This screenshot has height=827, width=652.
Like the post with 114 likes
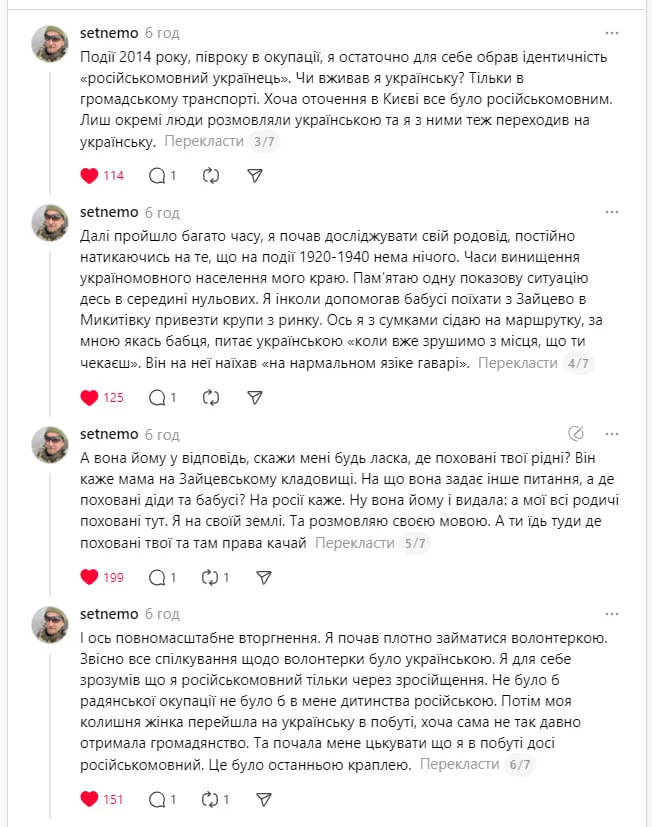coord(89,175)
